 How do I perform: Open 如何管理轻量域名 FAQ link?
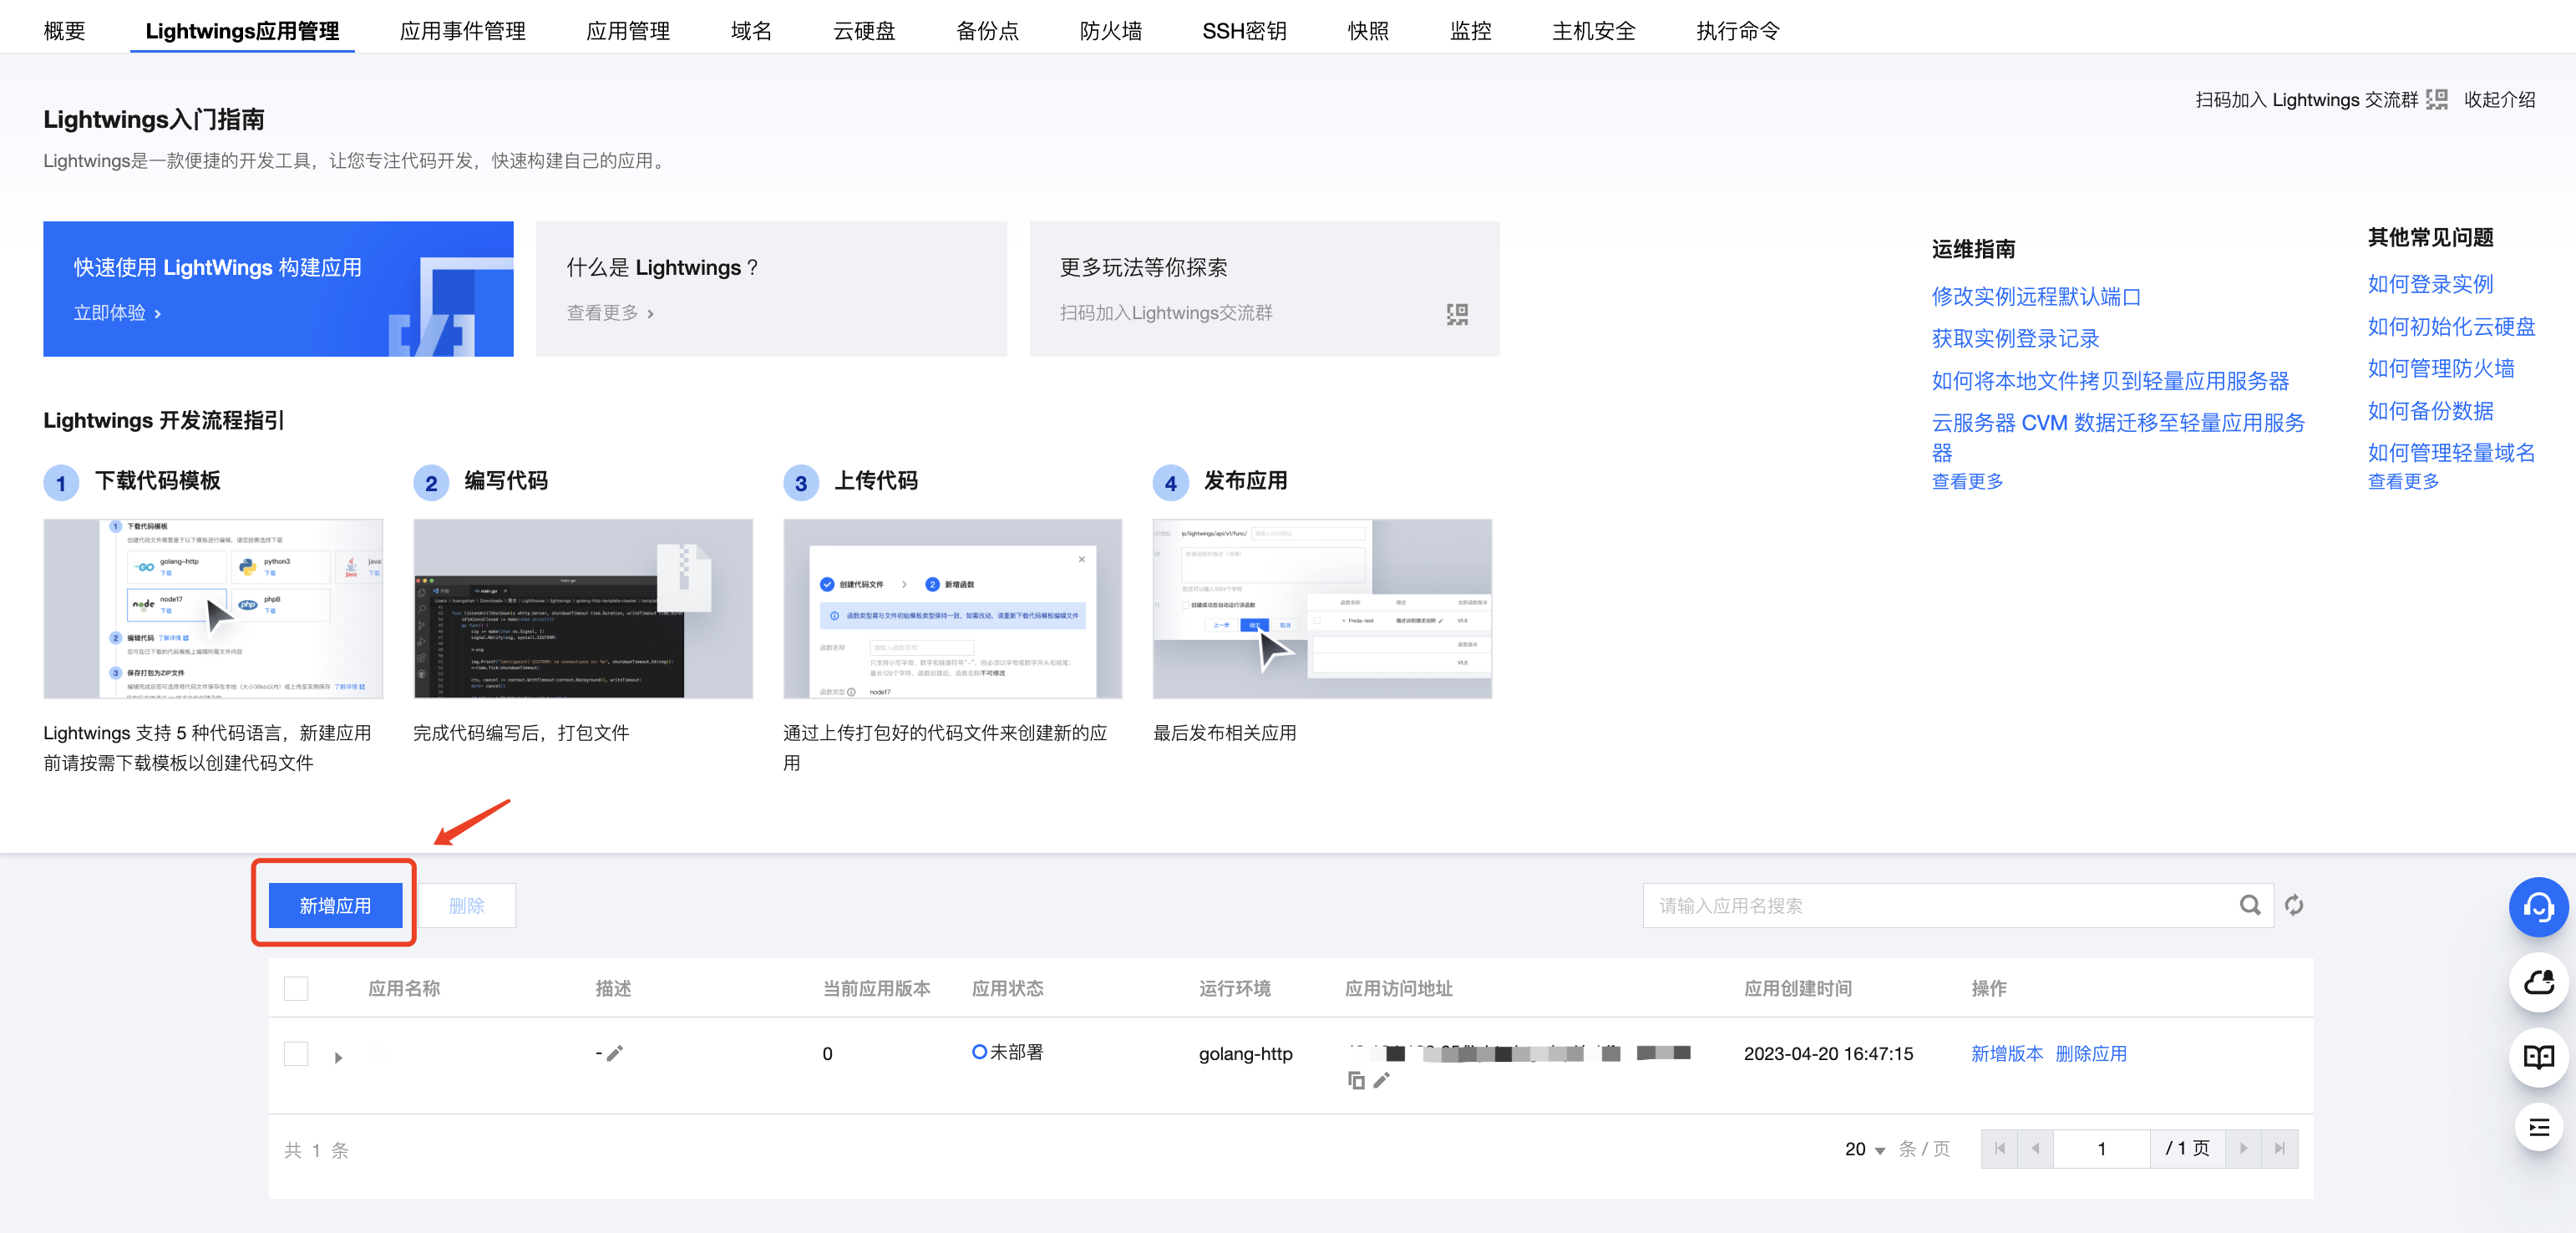coord(2451,452)
